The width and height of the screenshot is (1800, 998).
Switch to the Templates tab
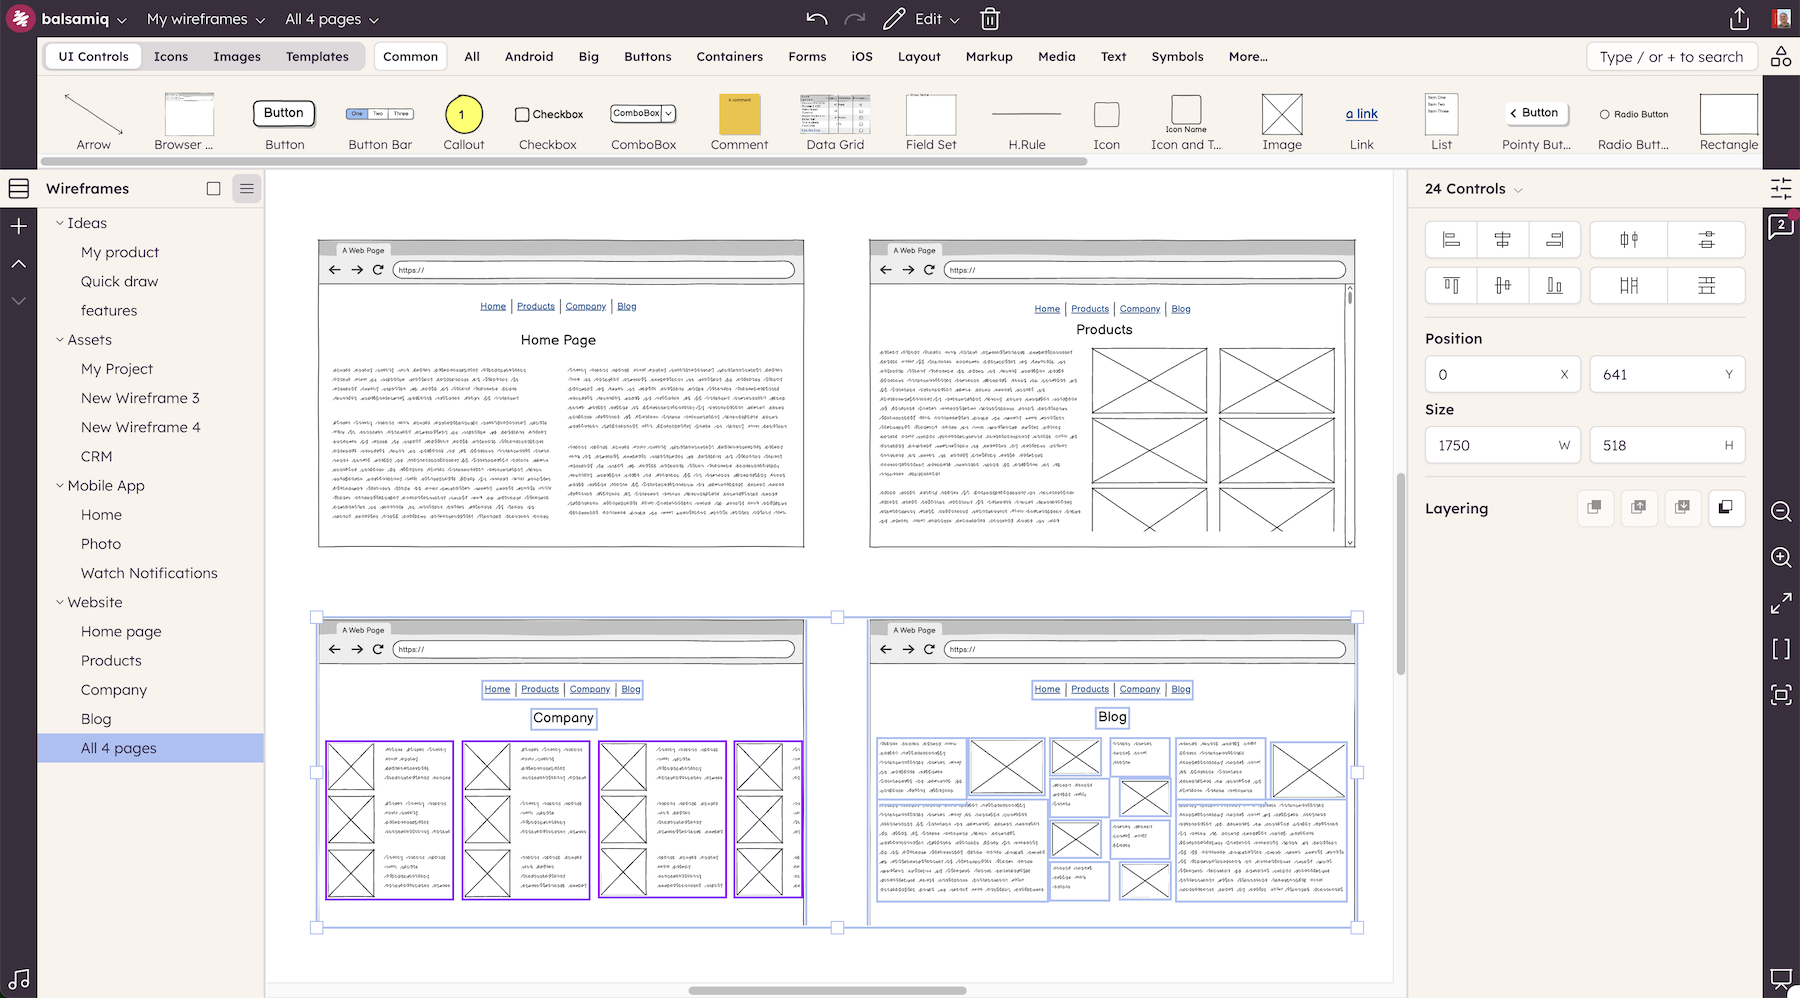tap(317, 57)
